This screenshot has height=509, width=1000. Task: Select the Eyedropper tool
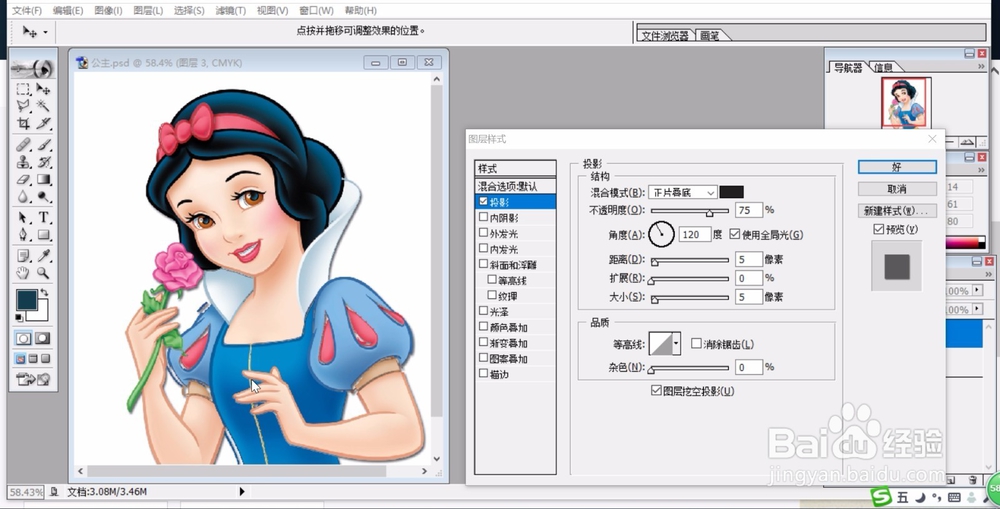[x=43, y=256]
